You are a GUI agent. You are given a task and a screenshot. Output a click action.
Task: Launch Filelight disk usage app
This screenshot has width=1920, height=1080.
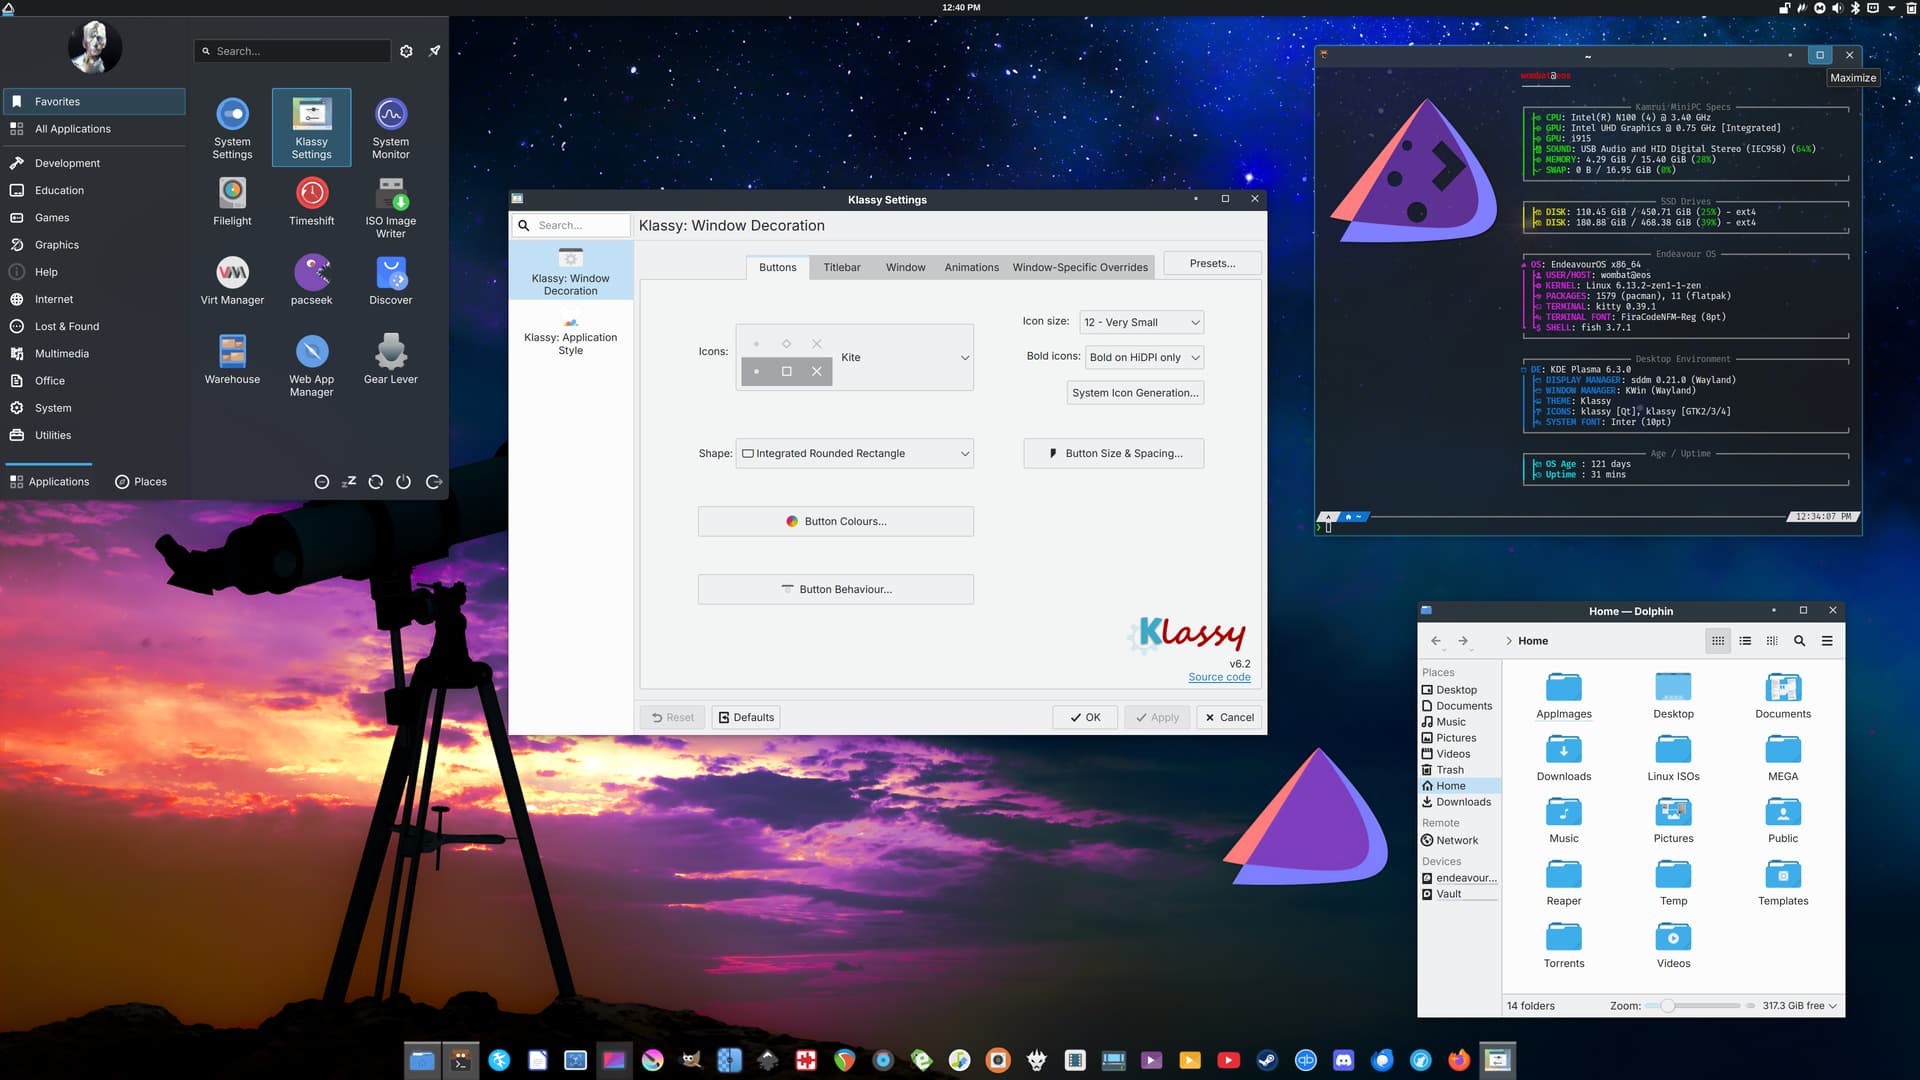(232, 201)
